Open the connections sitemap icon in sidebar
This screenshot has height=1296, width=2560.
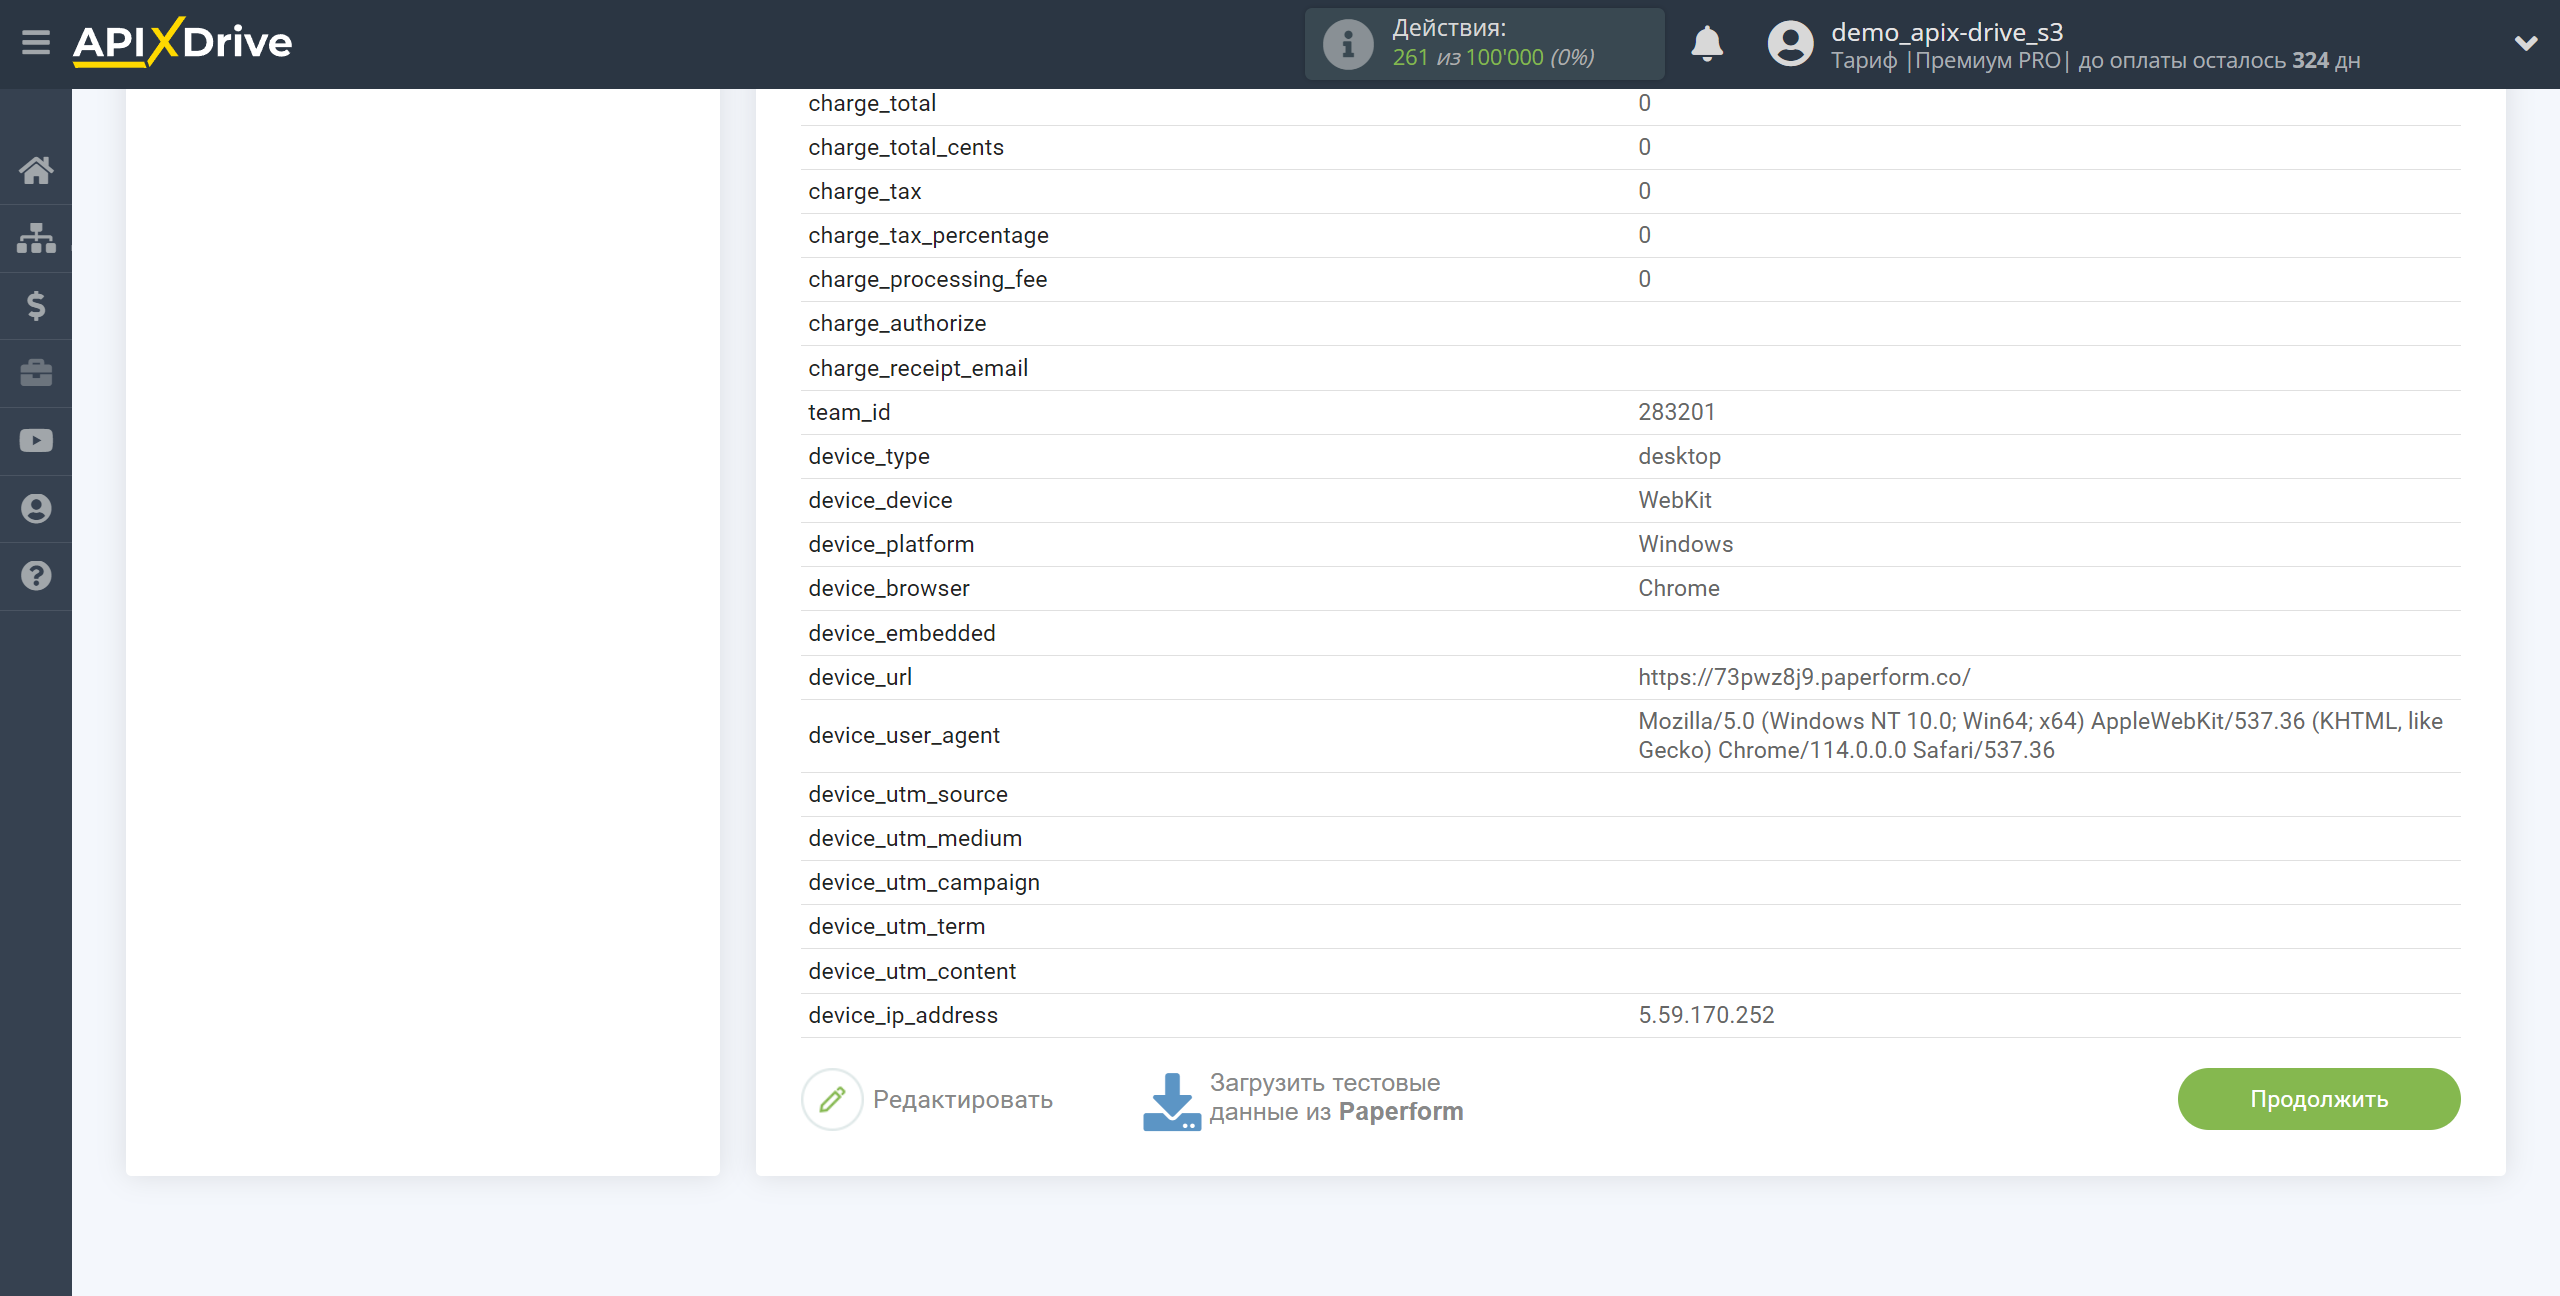point(36,238)
